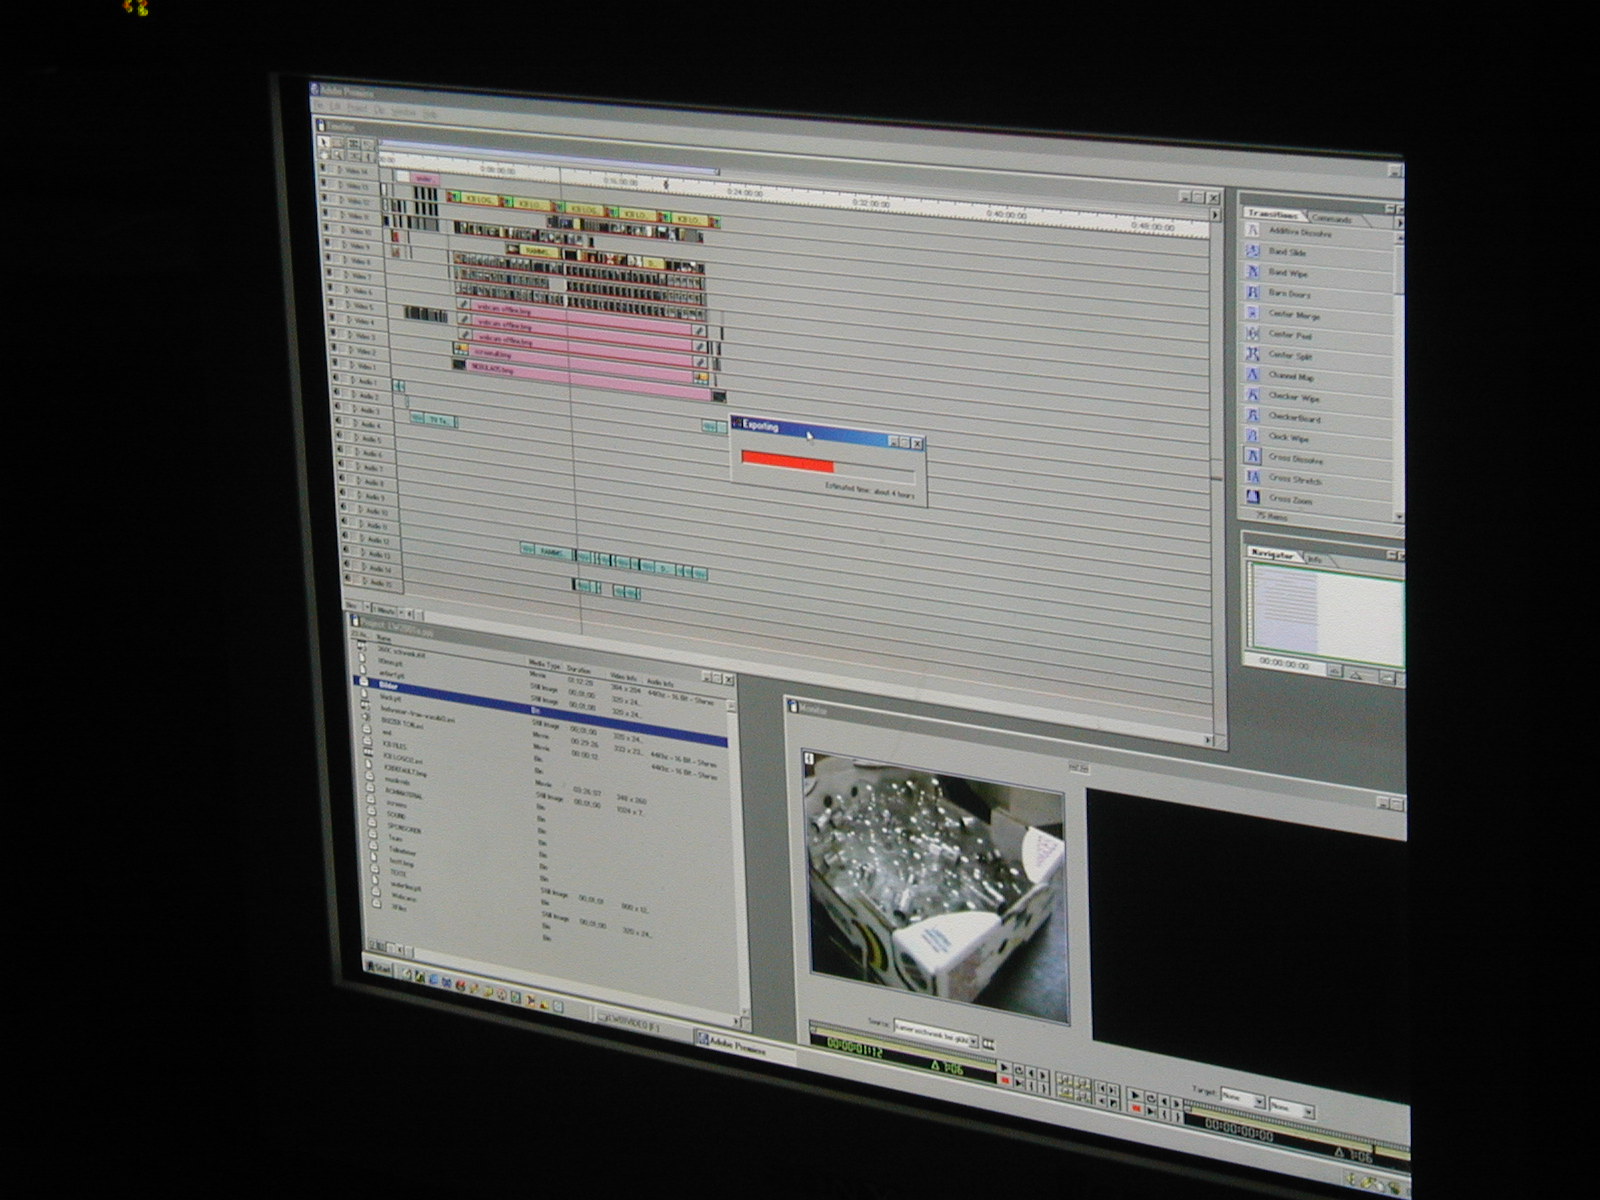The height and width of the screenshot is (1200, 1600).
Task: Stop playback in the program Monitor view
Action: [x=1136, y=1108]
